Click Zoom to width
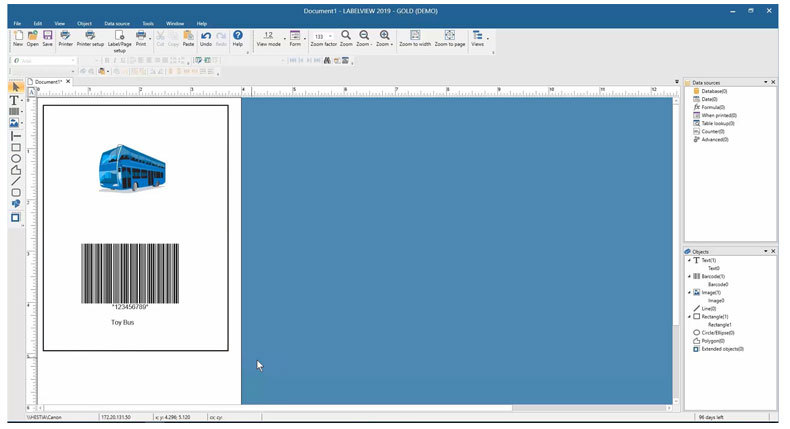The height and width of the screenshot is (429, 790). coord(414,39)
